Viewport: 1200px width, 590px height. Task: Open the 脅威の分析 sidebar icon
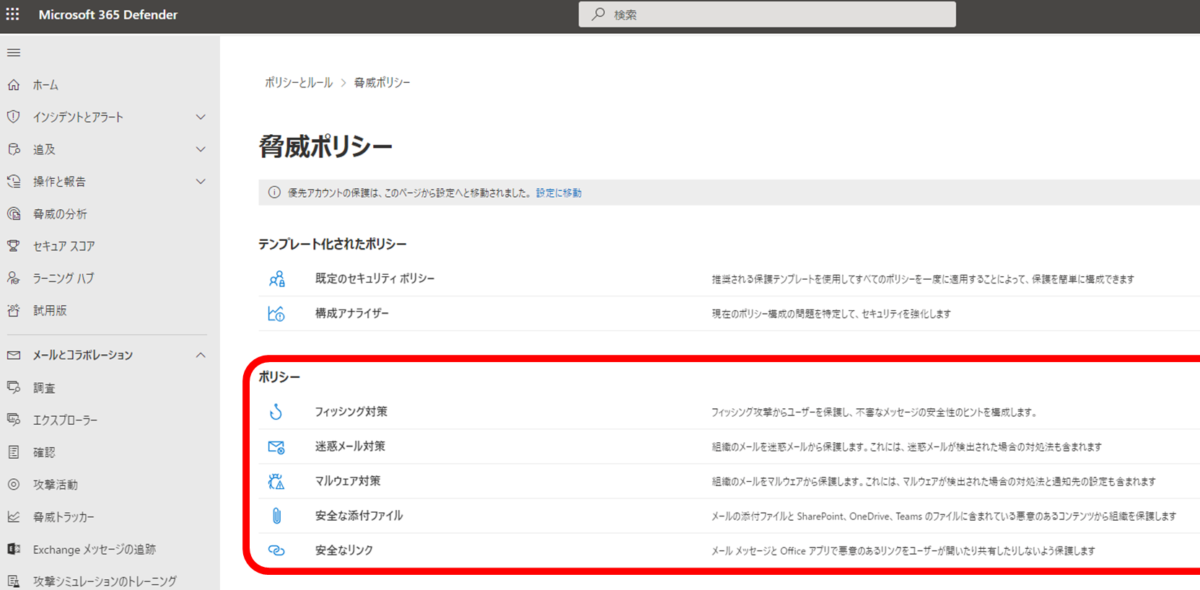click(15, 213)
